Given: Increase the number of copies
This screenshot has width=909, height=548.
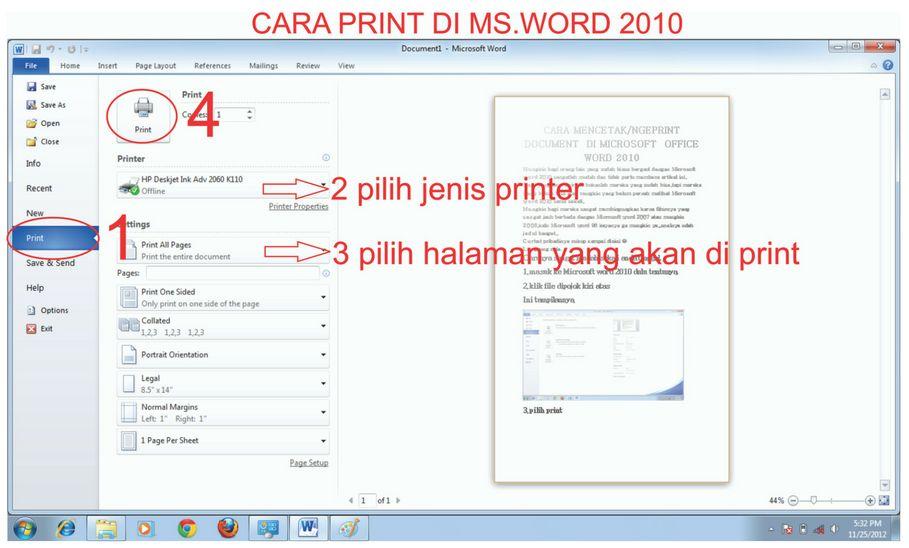Looking at the screenshot, I should [x=250, y=111].
